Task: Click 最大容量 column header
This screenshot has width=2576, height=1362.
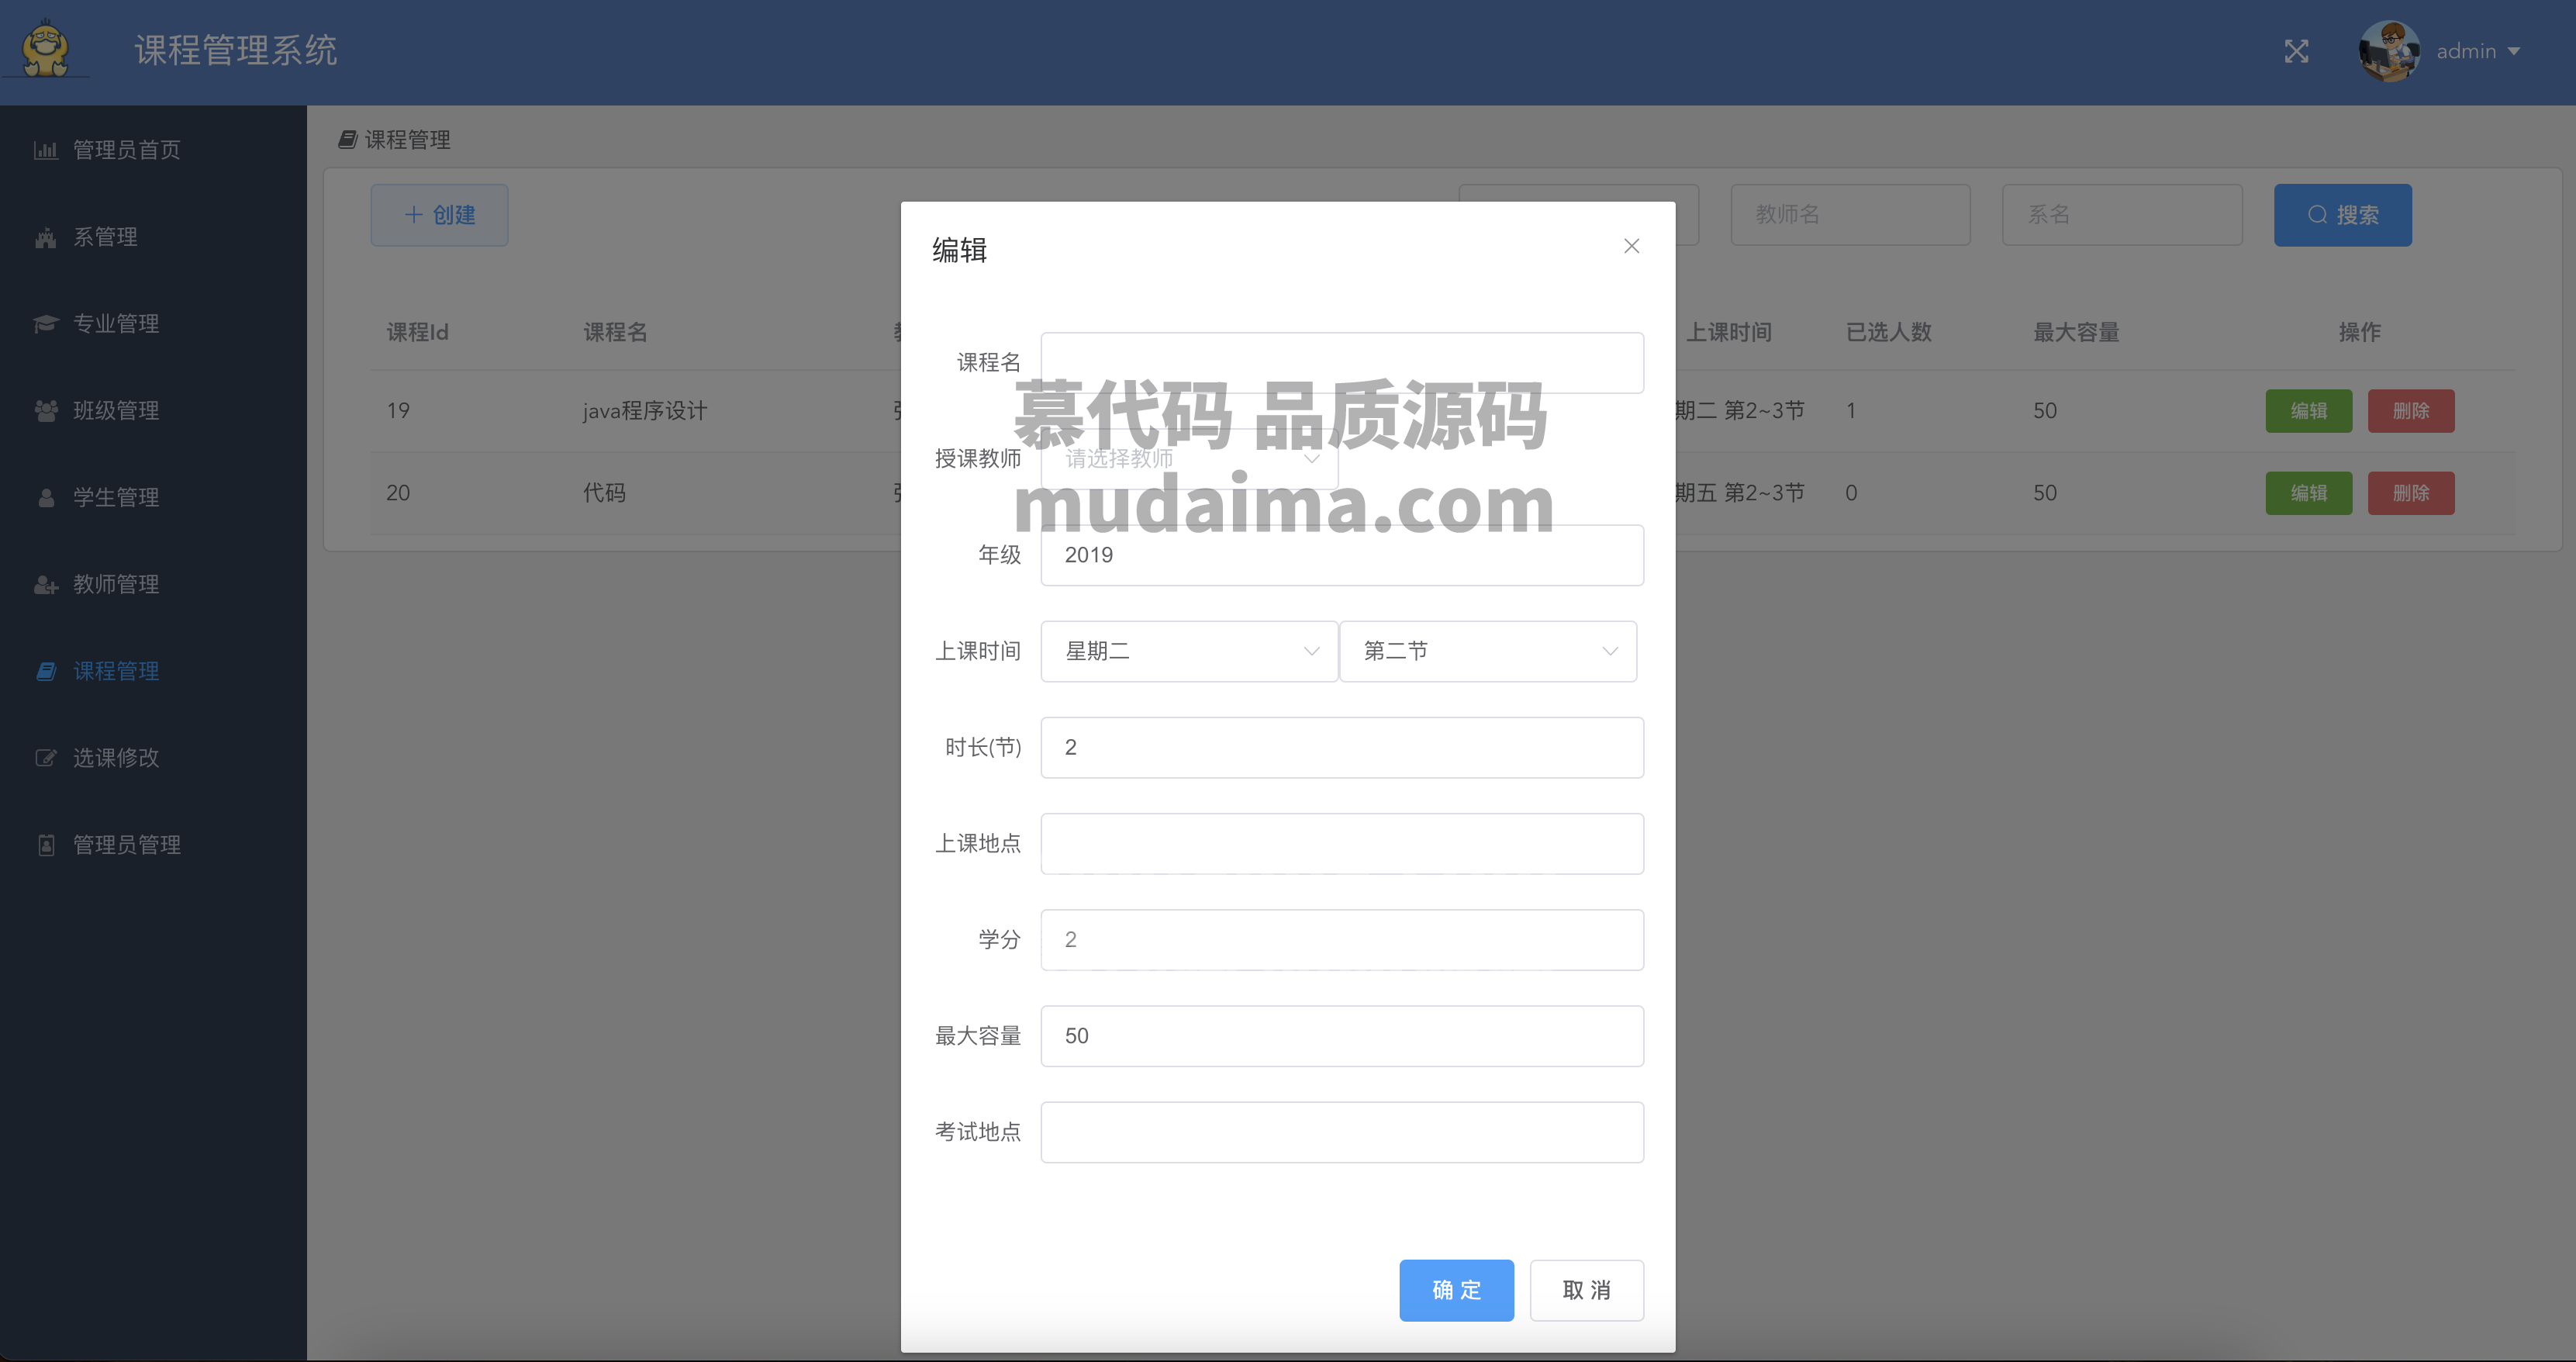Action: 2076,332
